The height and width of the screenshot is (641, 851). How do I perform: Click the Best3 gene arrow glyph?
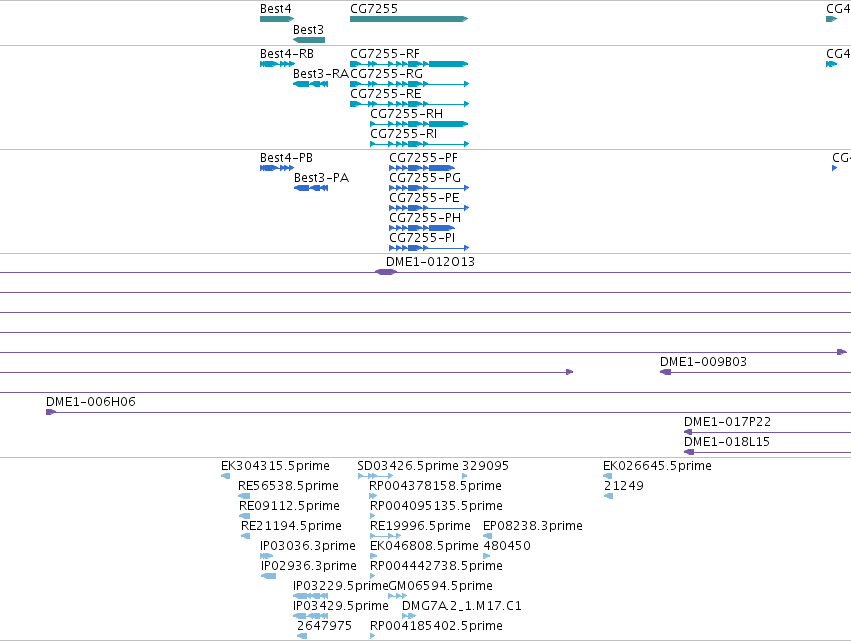point(309,40)
